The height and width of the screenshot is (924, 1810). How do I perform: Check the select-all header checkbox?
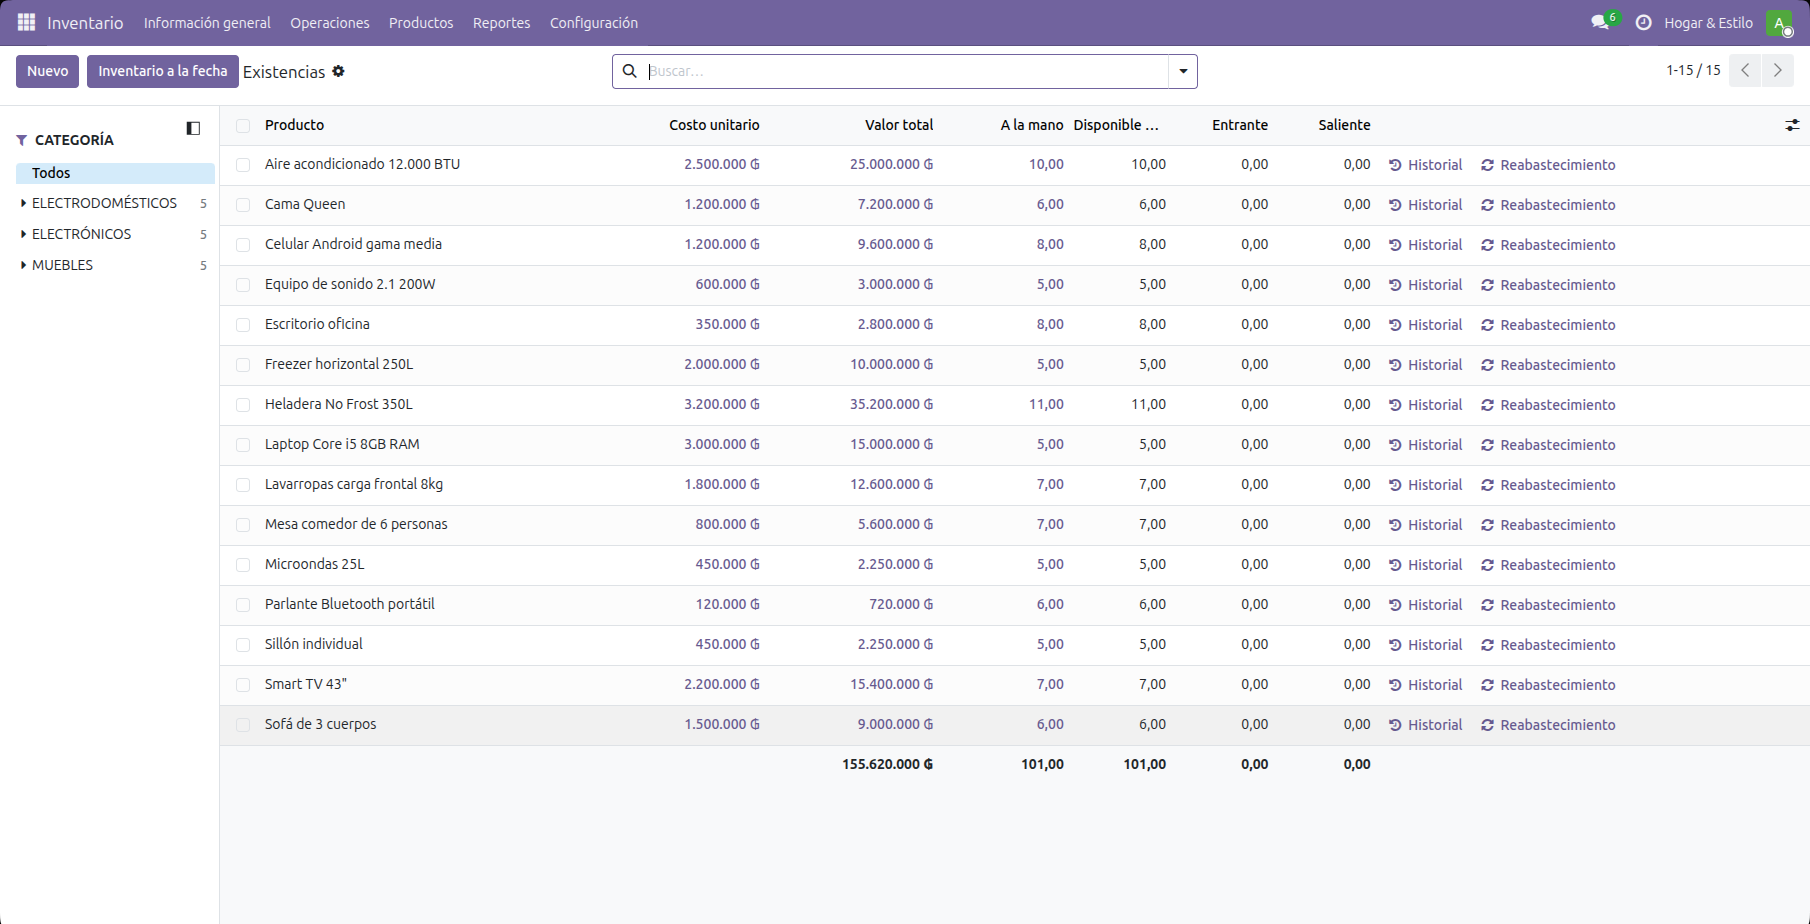[243, 125]
